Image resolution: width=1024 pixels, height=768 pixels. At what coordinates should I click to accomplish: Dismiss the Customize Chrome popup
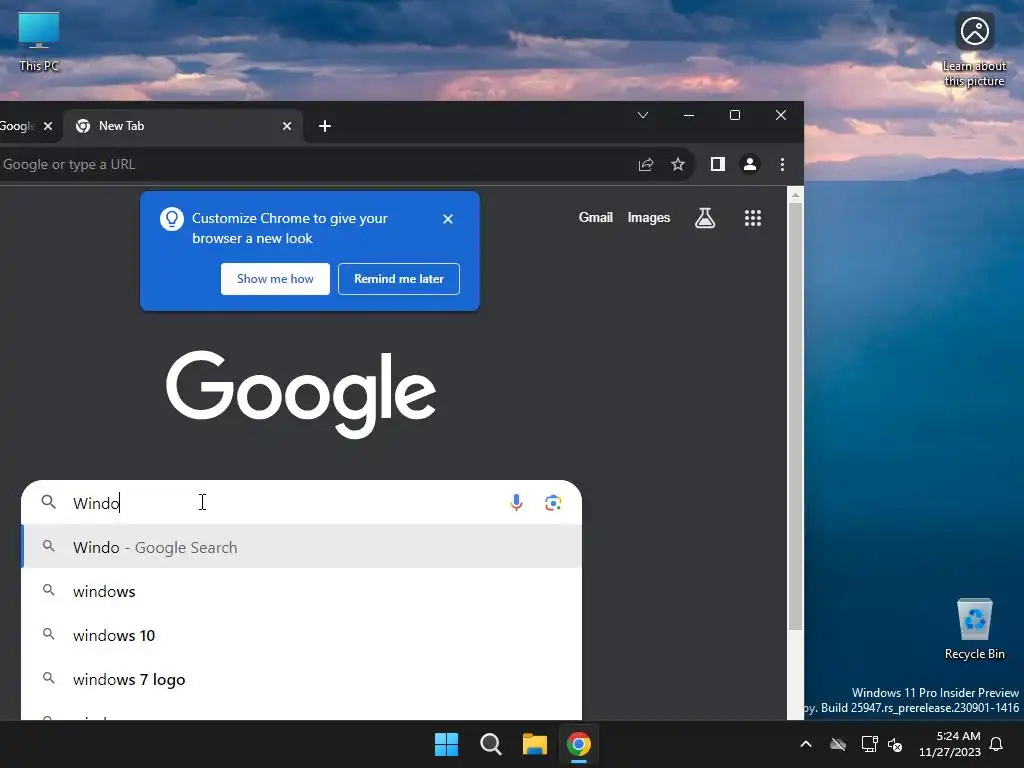(x=447, y=219)
